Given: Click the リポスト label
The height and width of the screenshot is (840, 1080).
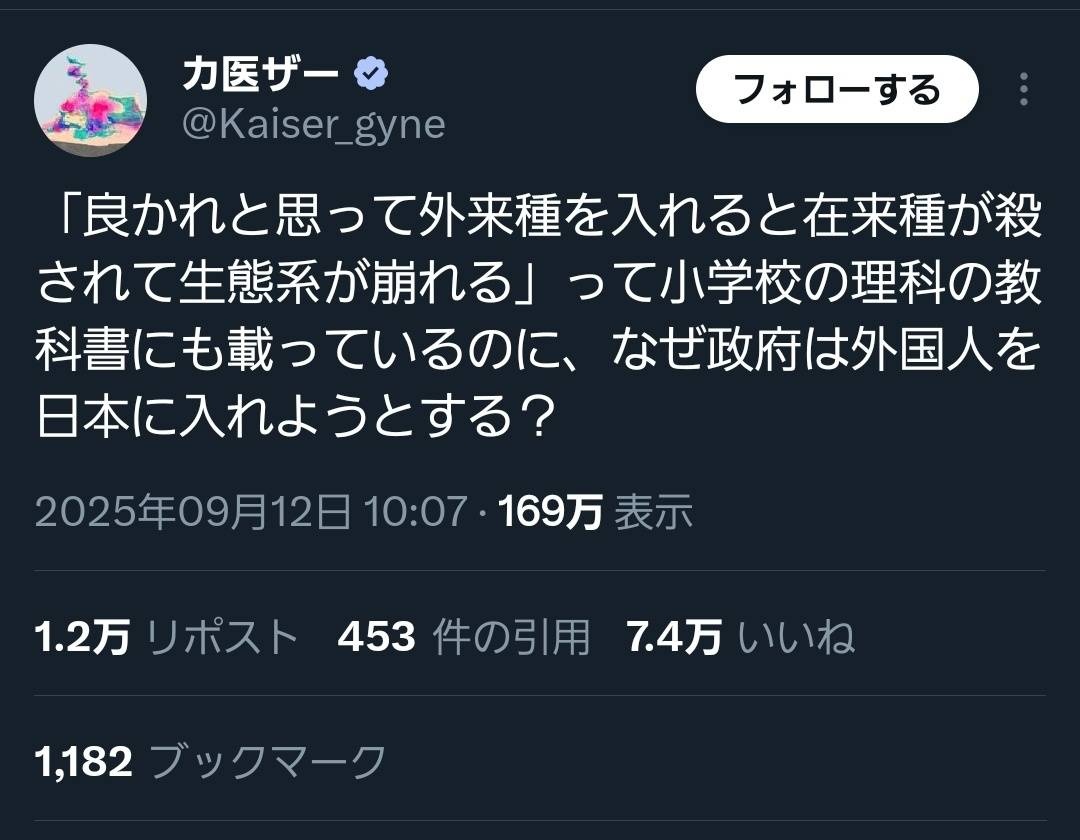Looking at the screenshot, I should [223, 637].
